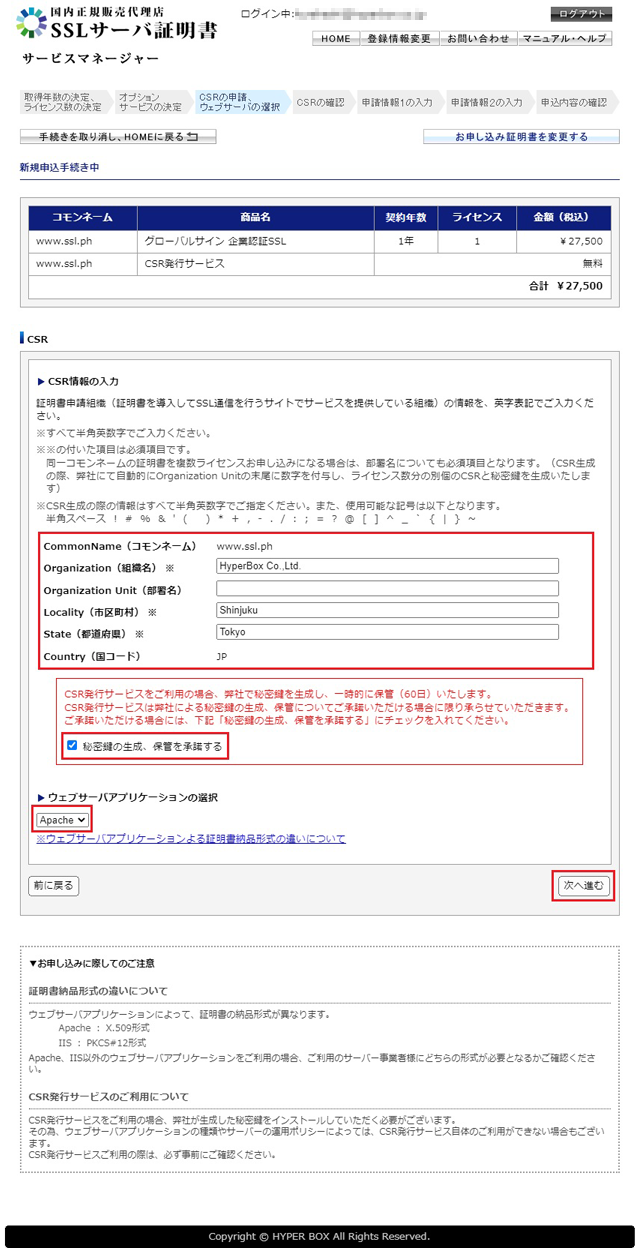The width and height of the screenshot is (640, 1248).
Task: Click the Organization name input field
Action: pos(387,566)
